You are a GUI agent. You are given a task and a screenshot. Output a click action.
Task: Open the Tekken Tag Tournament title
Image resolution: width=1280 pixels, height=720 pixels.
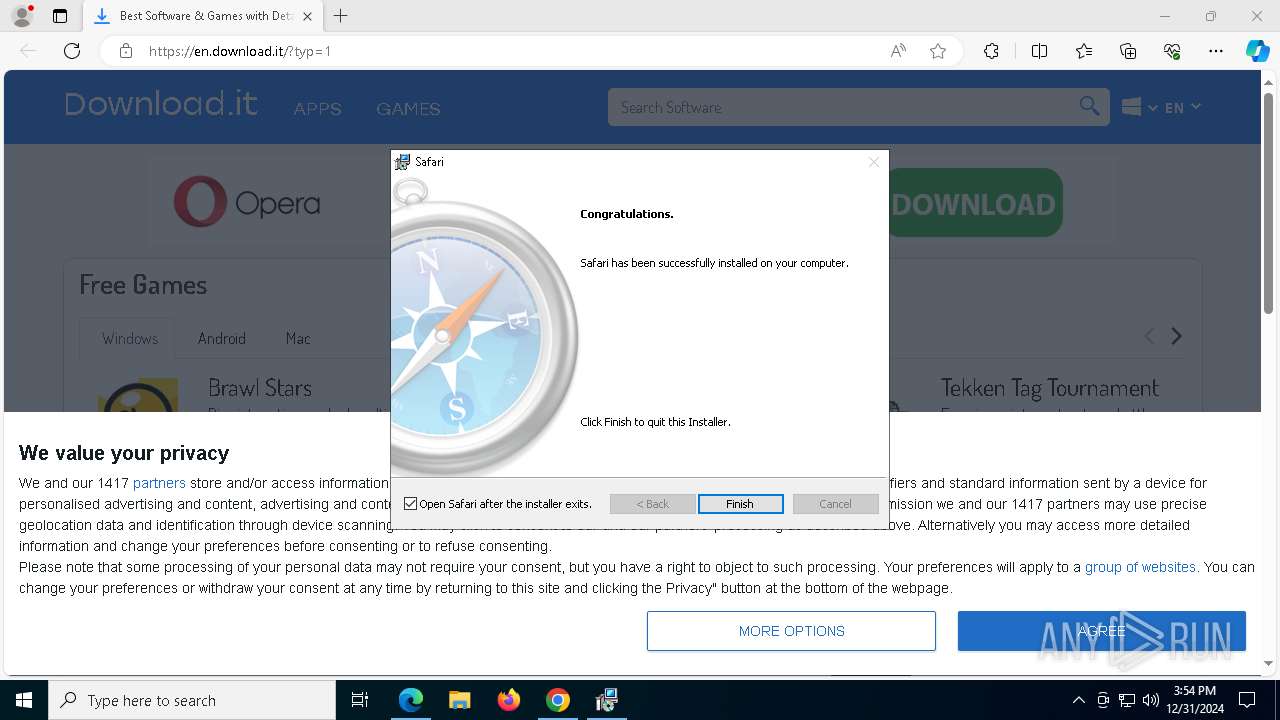(1049, 388)
